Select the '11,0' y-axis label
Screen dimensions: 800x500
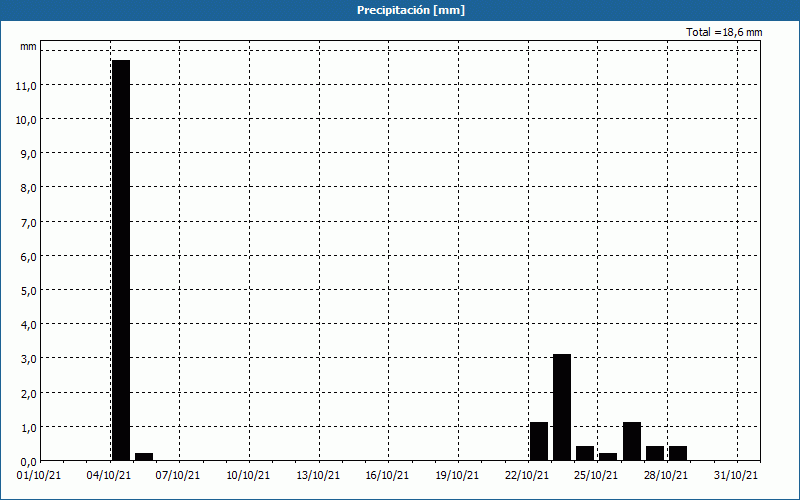[26, 86]
